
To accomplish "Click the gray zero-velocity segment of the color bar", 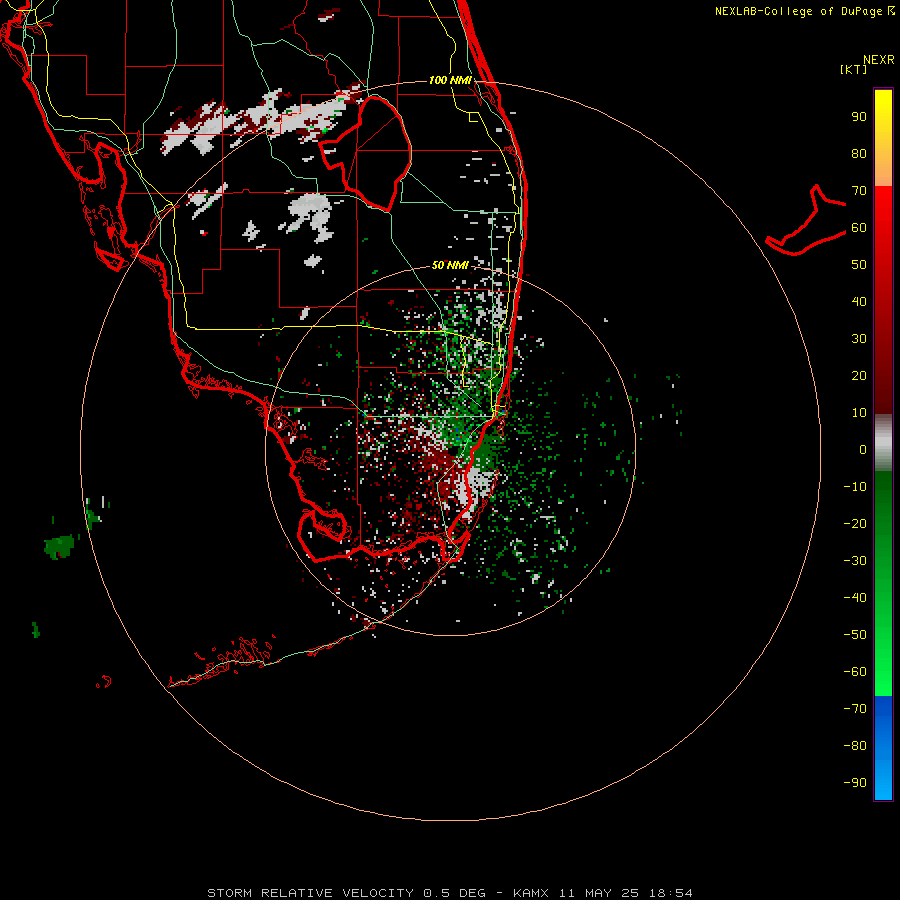I will click(883, 443).
